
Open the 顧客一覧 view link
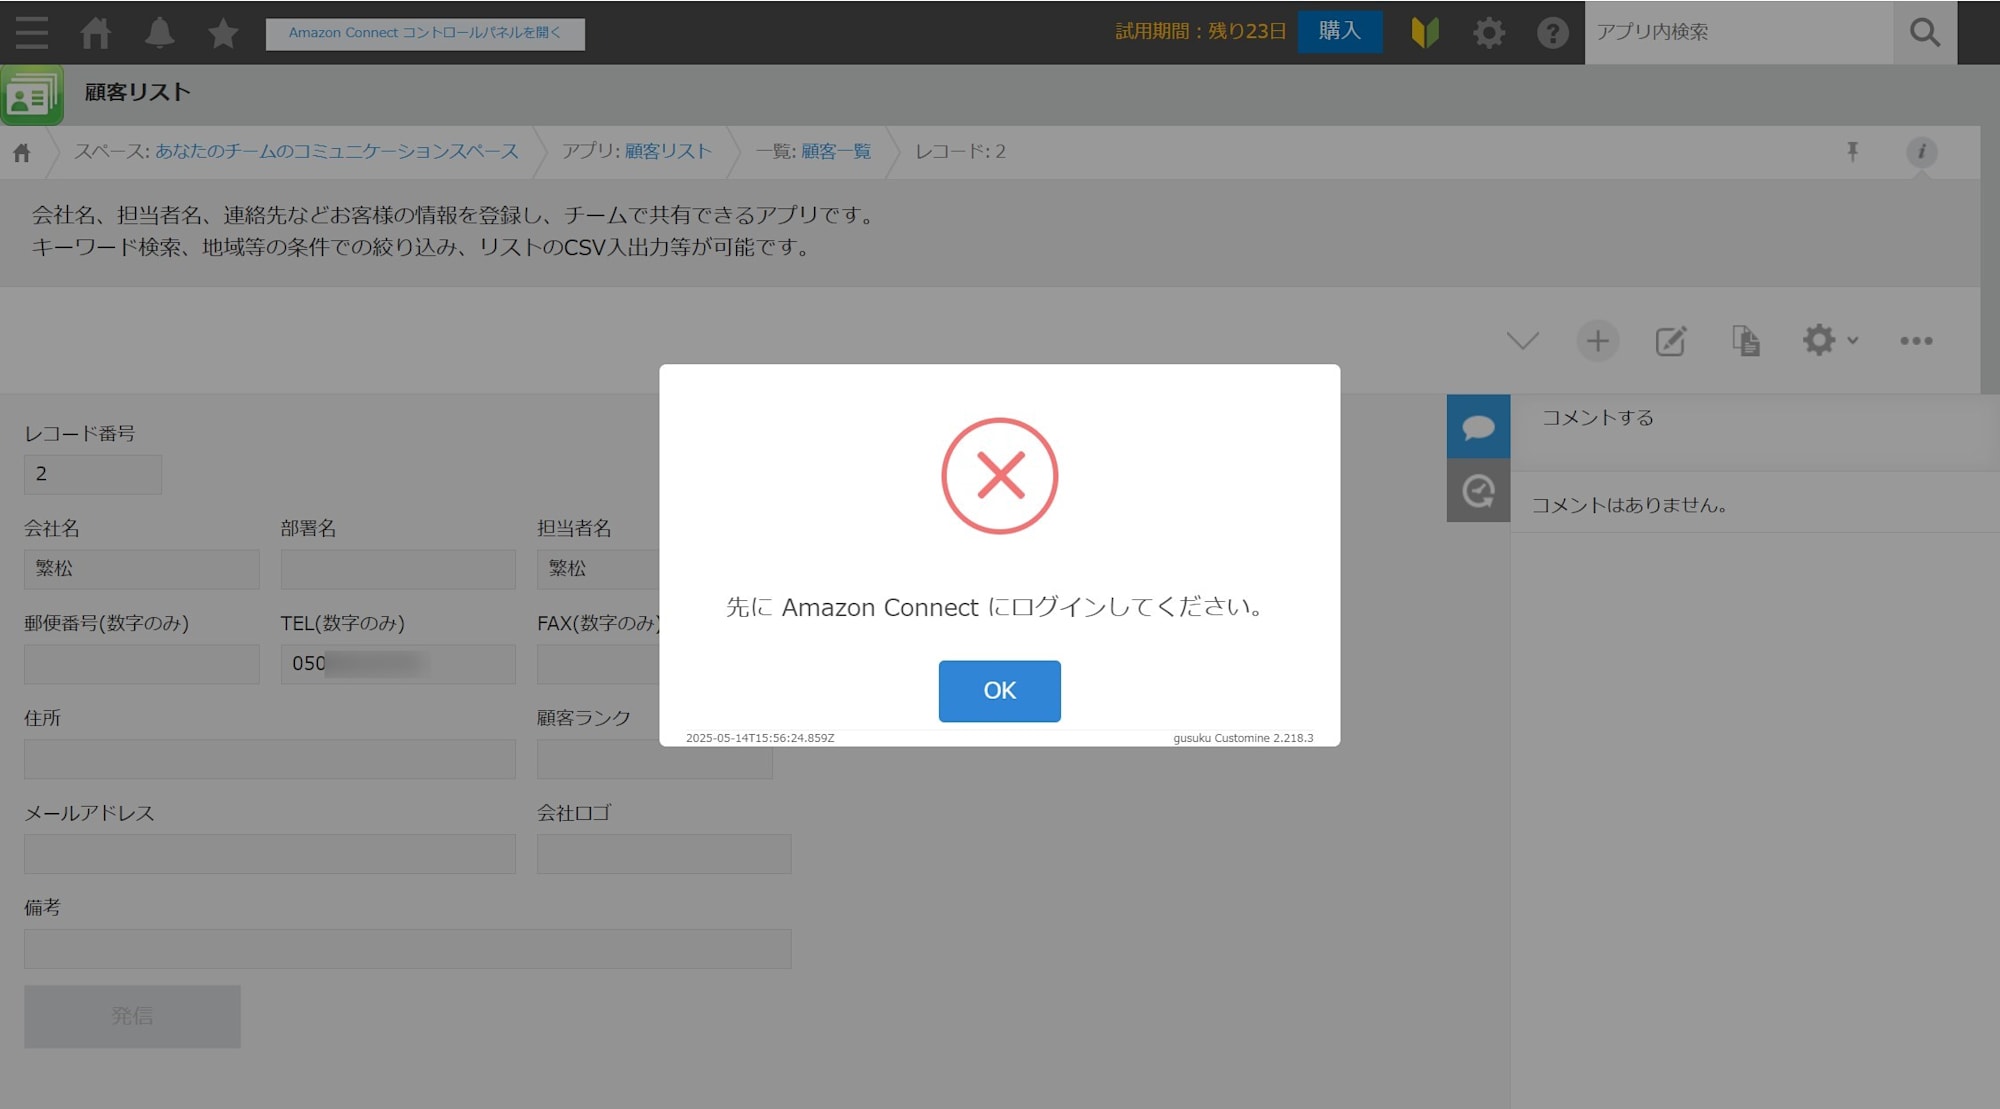[x=836, y=152]
